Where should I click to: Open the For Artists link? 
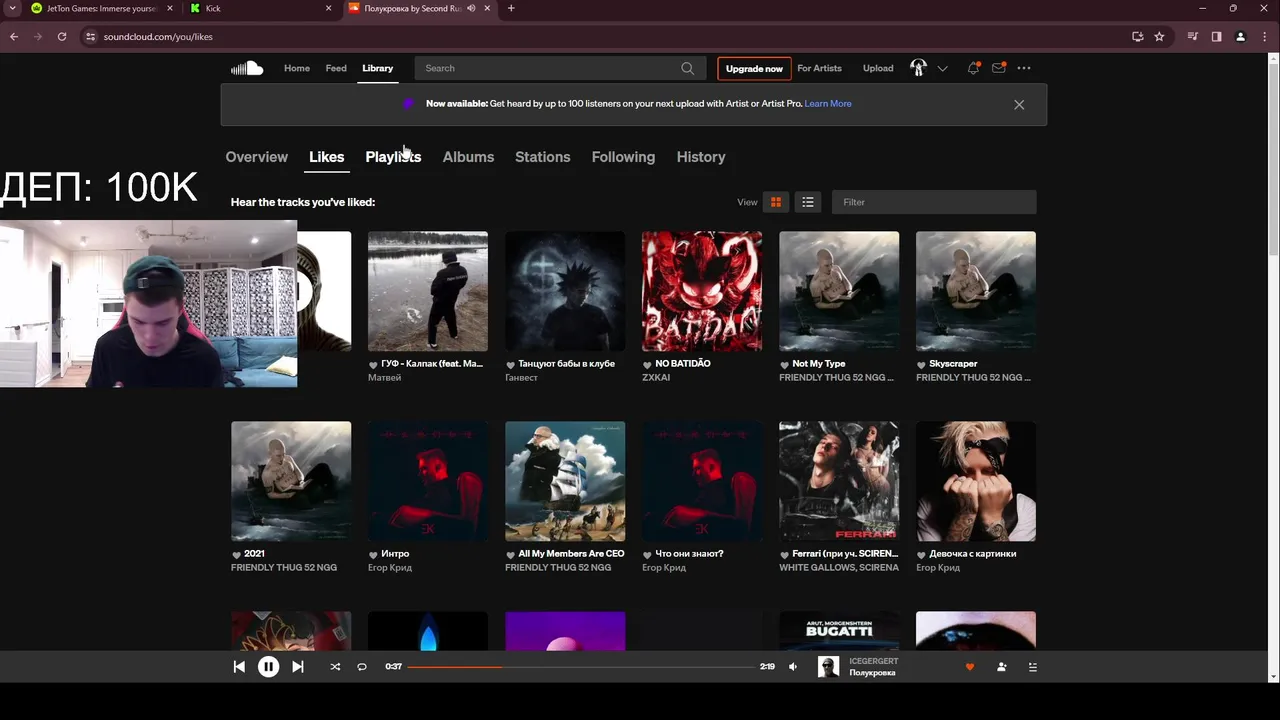coord(819,68)
